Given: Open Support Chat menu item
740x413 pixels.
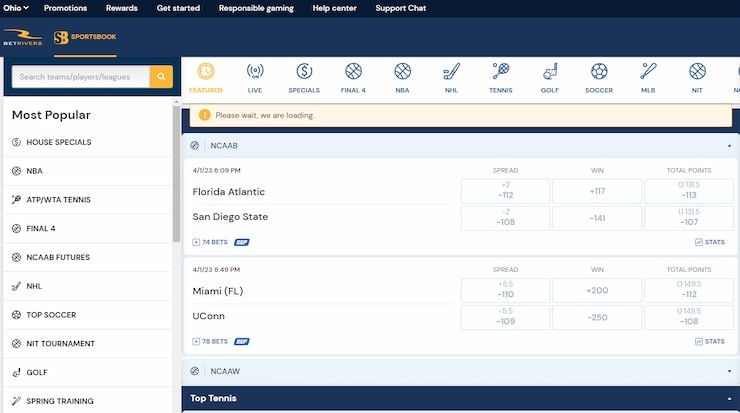Looking at the screenshot, I should pyautogui.click(x=401, y=8).
